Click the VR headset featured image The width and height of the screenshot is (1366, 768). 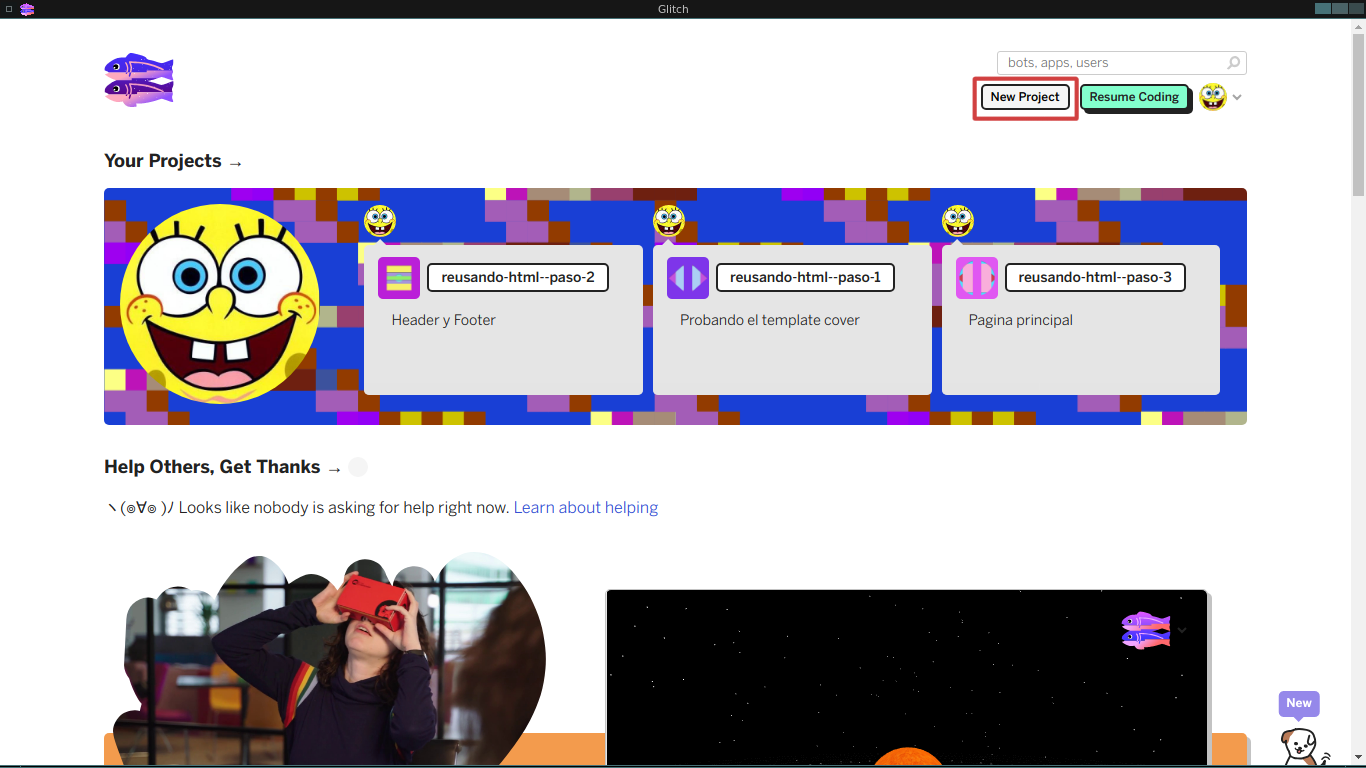click(330, 660)
